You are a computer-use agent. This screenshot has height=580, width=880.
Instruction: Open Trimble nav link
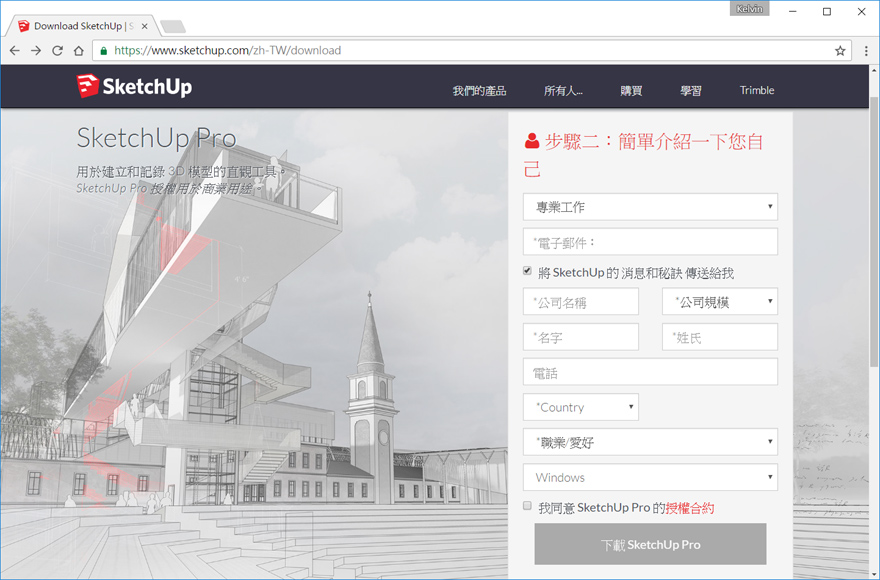757,90
